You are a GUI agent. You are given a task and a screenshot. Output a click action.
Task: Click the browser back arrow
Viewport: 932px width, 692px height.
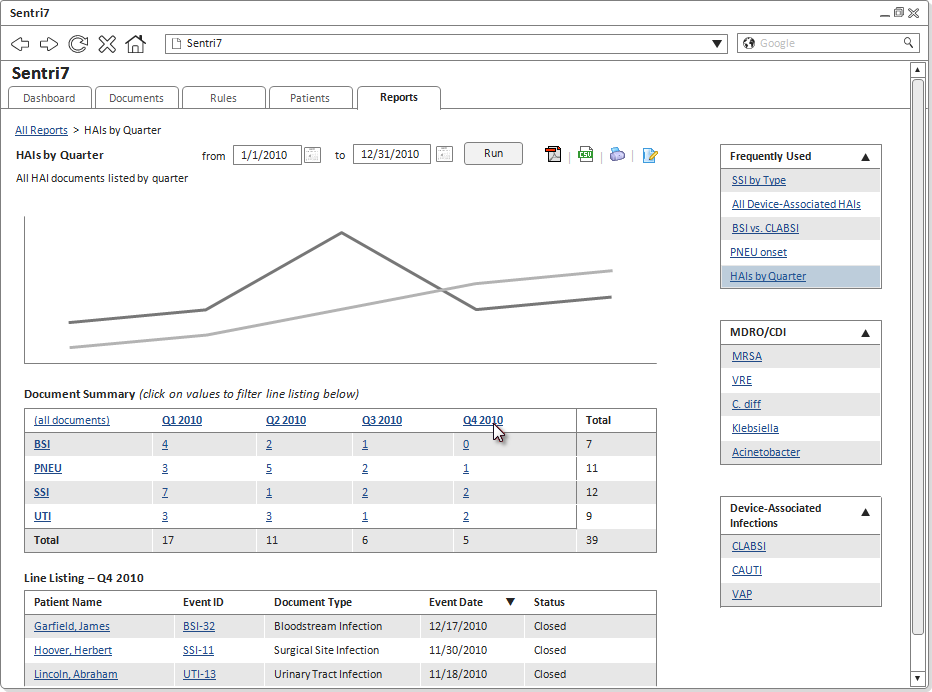(20, 43)
